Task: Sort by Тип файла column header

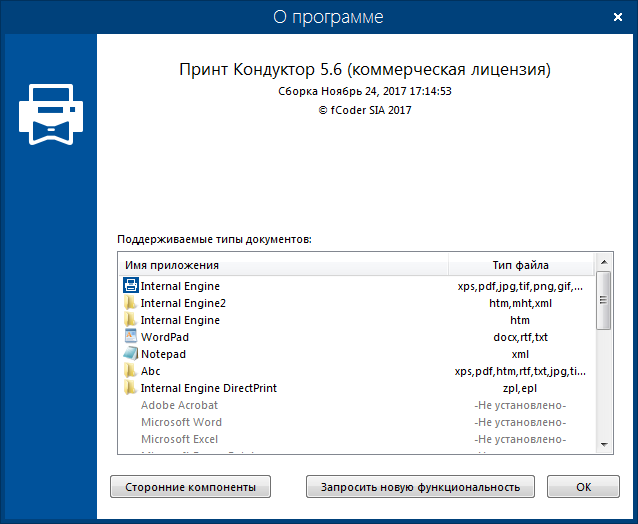Action: [520, 265]
